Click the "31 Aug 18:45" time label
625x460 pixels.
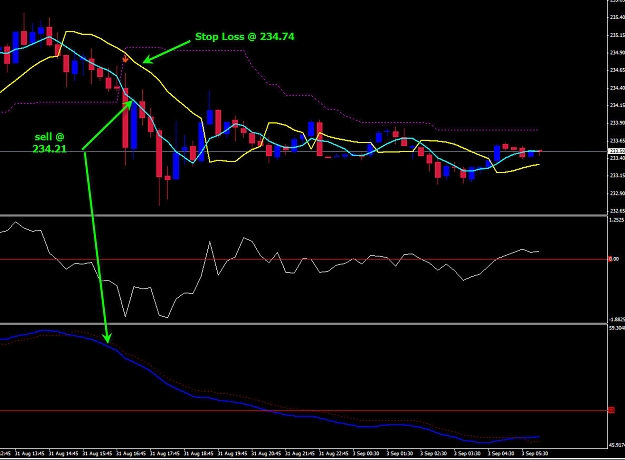click(x=199, y=454)
